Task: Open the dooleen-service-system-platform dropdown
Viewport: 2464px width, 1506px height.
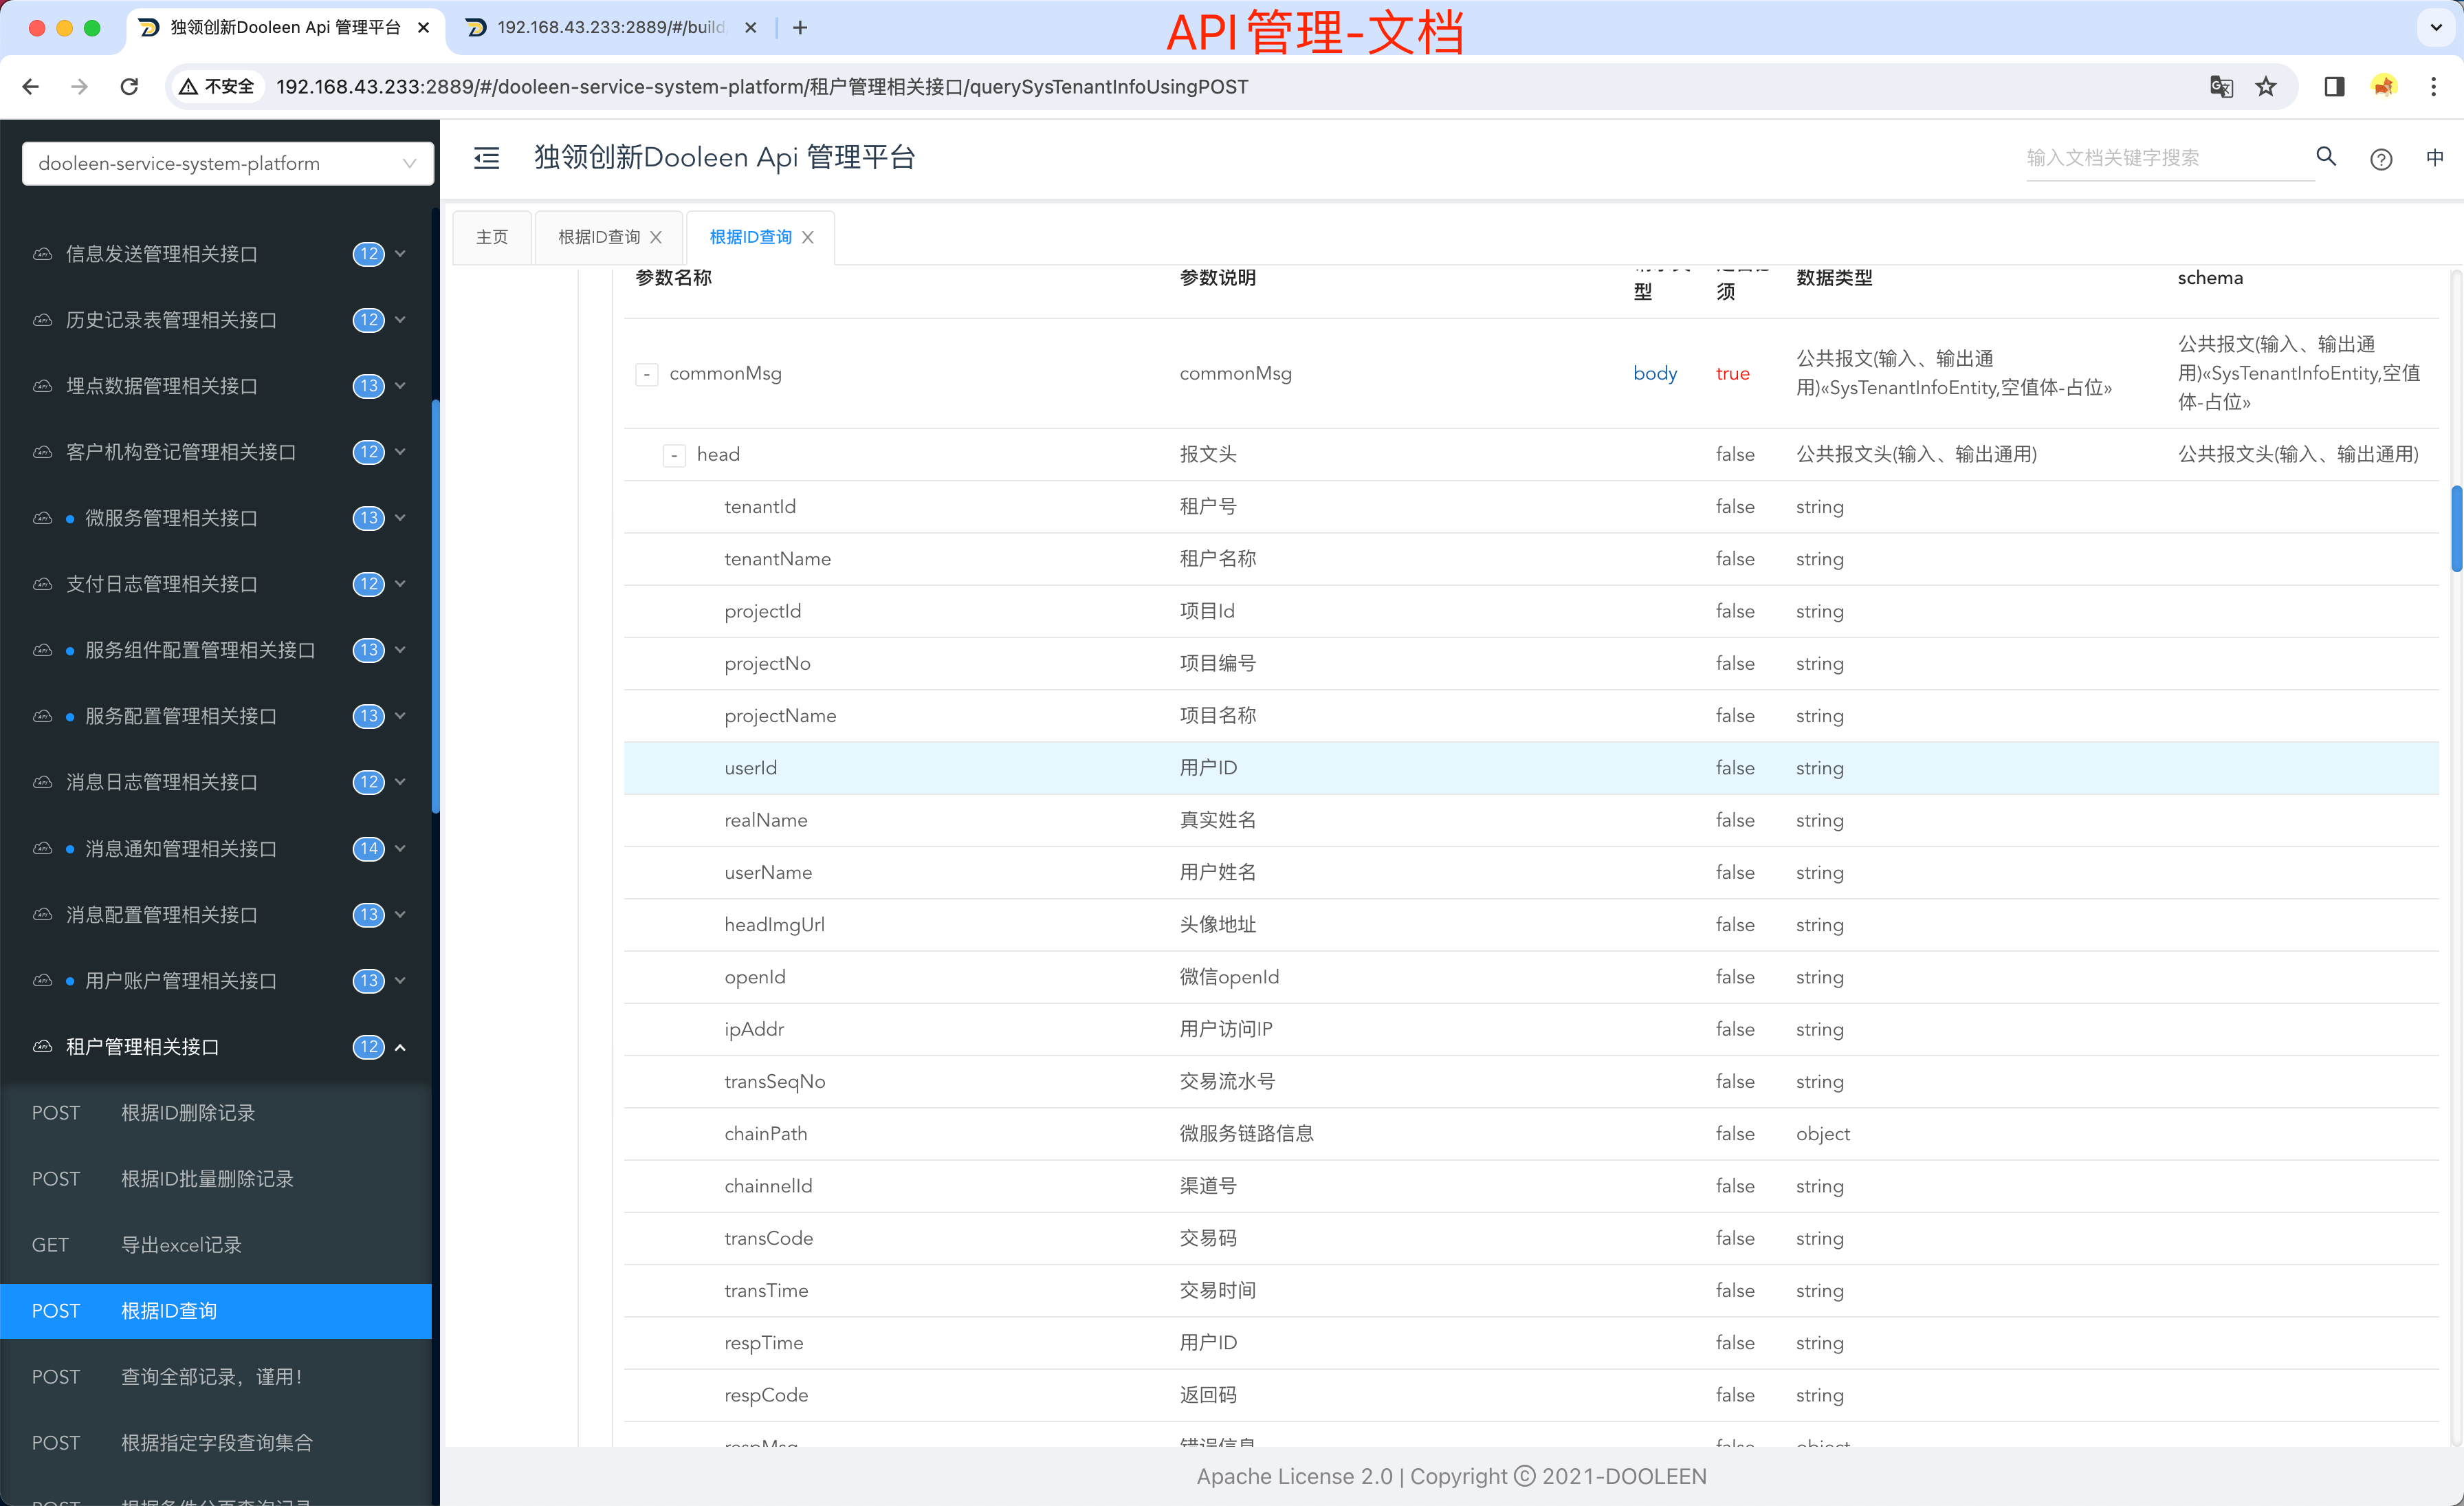Action: pyautogui.click(x=228, y=163)
